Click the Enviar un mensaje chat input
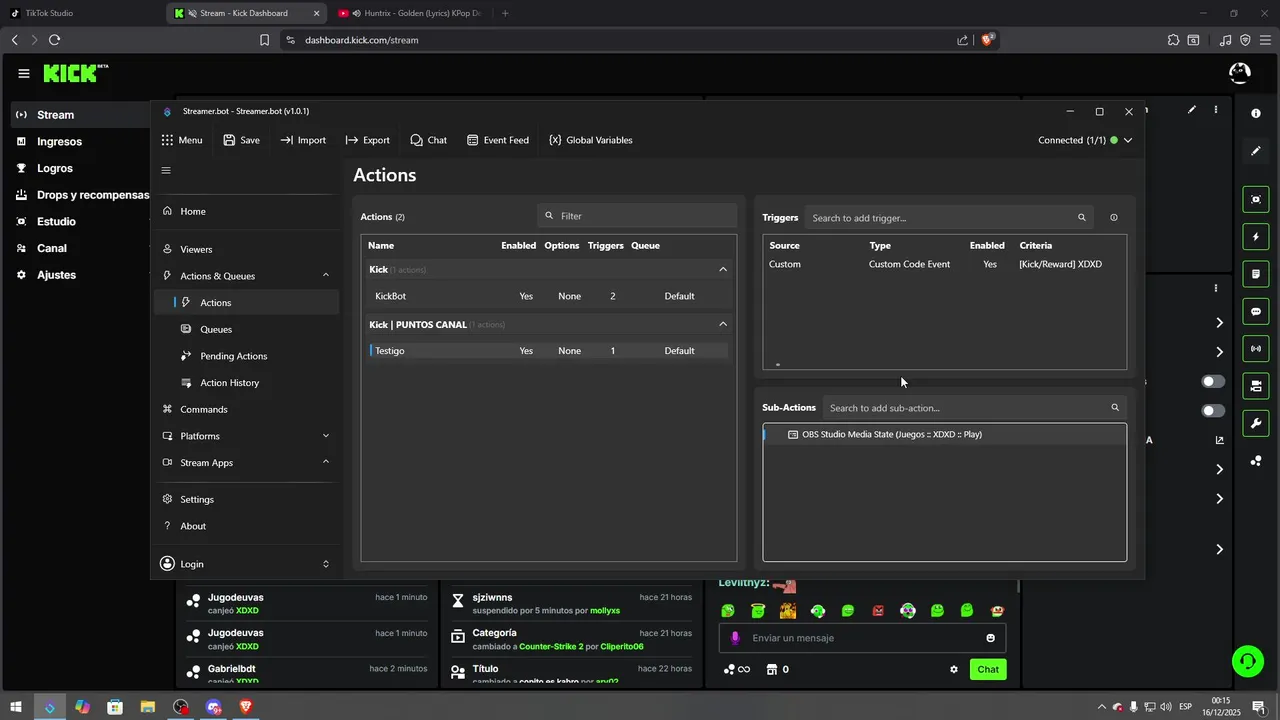The height and width of the screenshot is (720, 1280). [x=862, y=638]
